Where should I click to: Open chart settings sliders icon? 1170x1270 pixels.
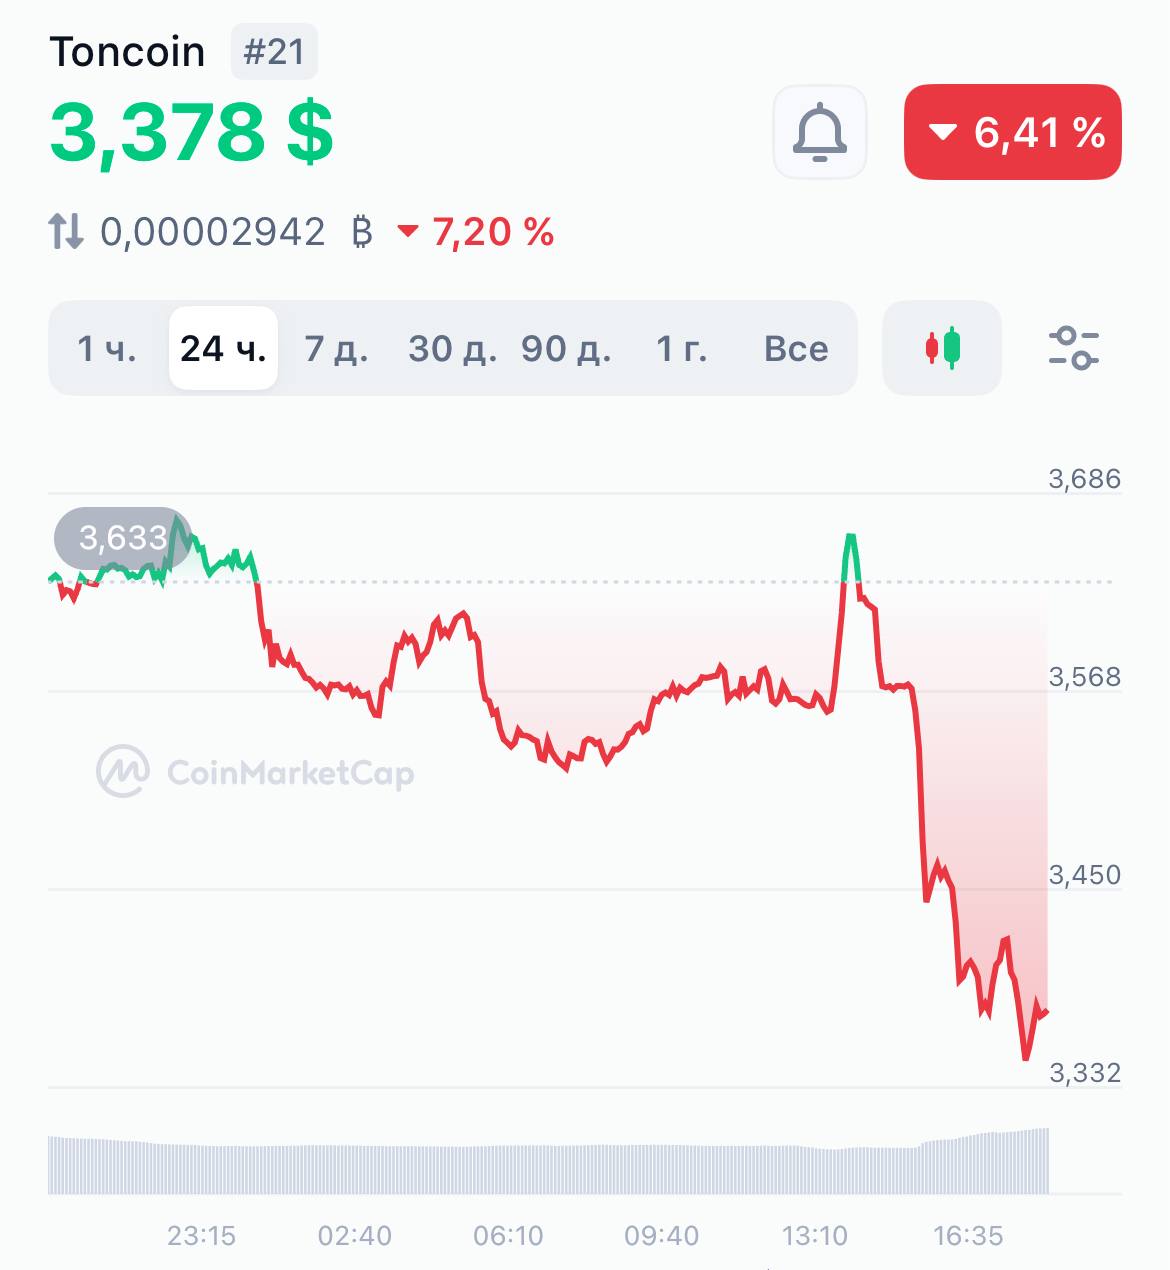(1074, 348)
